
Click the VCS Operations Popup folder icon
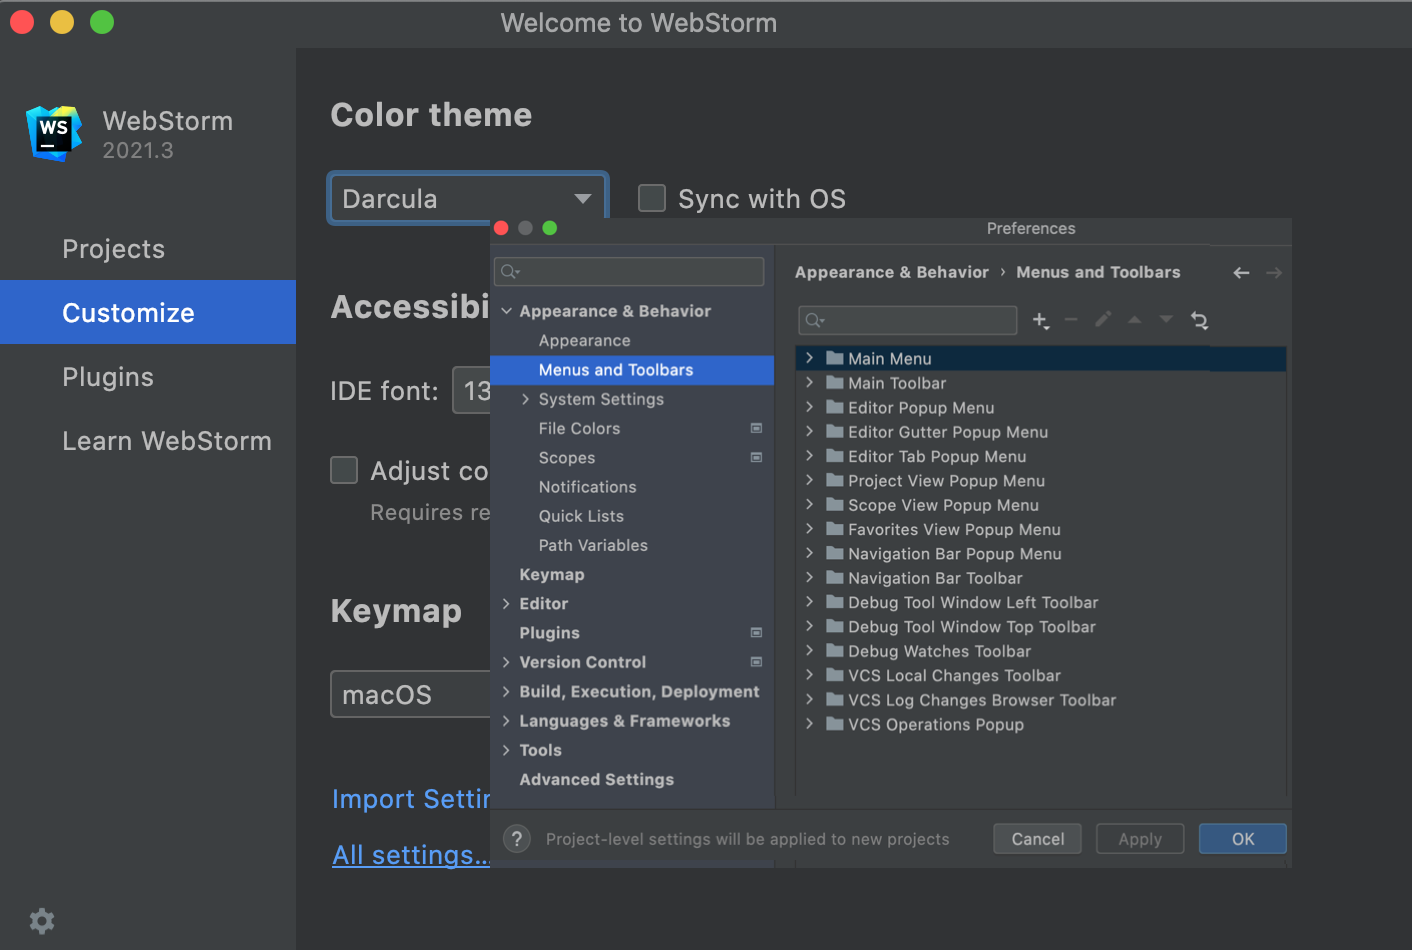(835, 724)
